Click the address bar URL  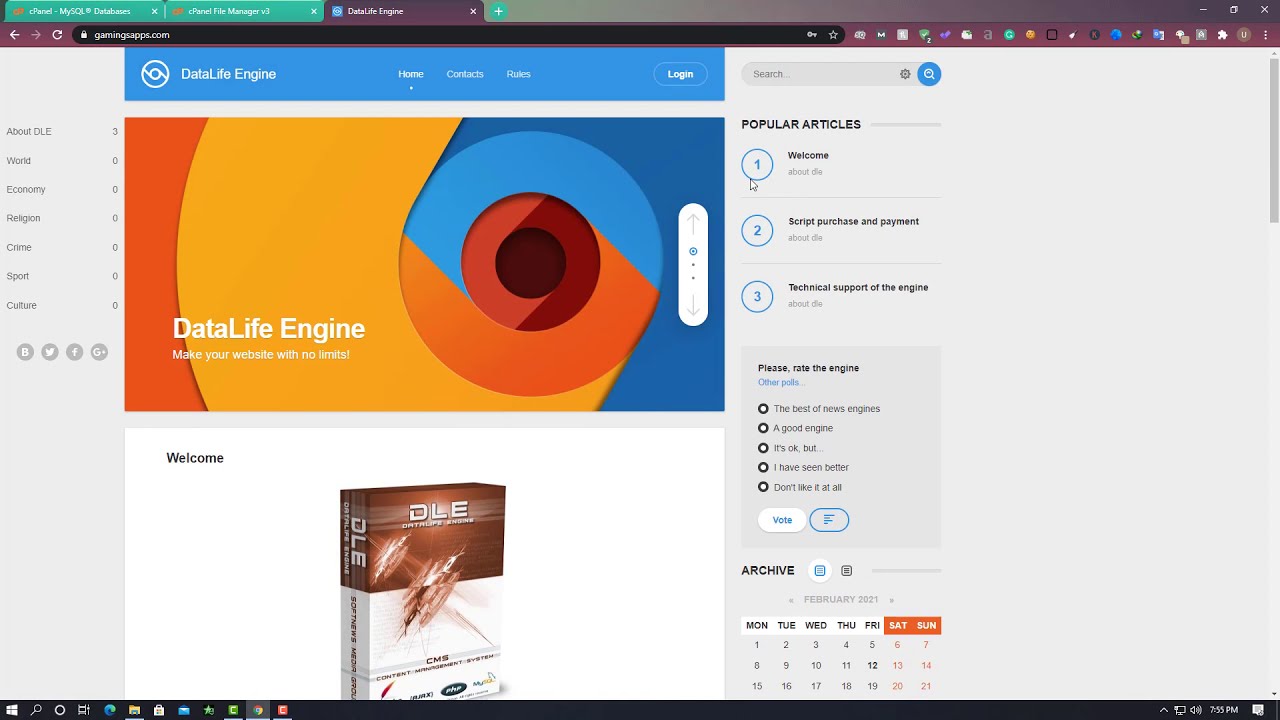(x=132, y=35)
